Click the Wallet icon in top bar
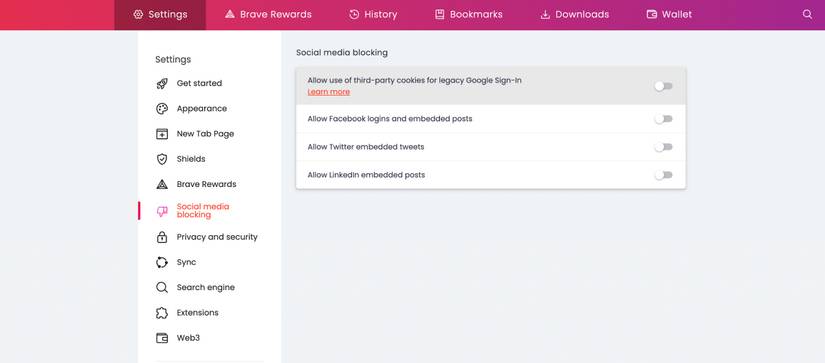The width and height of the screenshot is (825, 363). 652,15
